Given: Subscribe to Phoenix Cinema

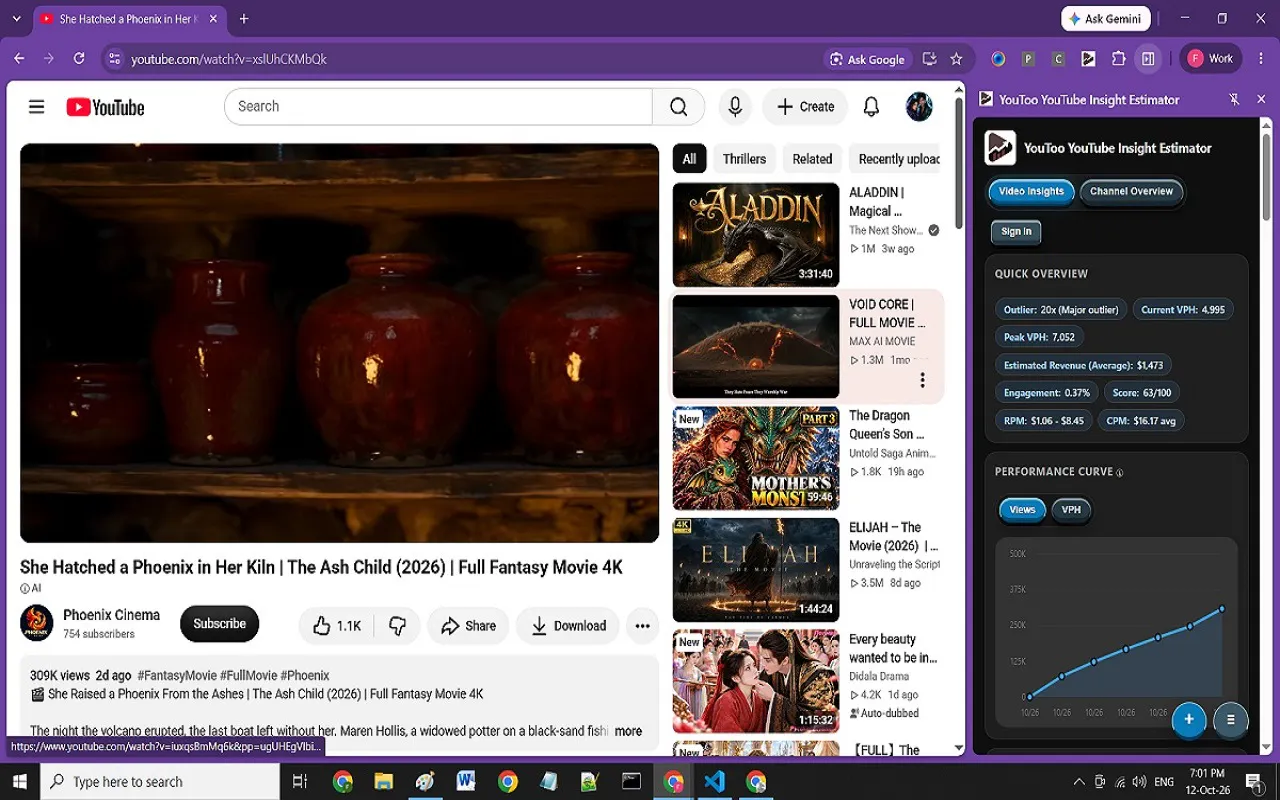Looking at the screenshot, I should 219,624.
